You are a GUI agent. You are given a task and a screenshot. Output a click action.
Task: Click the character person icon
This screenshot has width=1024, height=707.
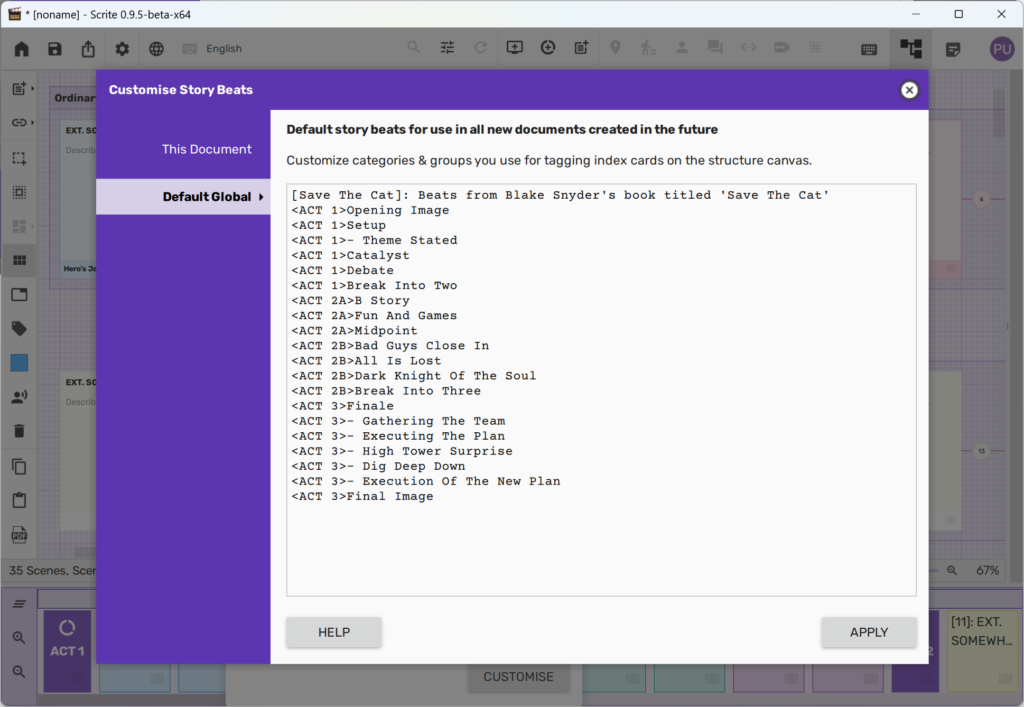pos(682,48)
